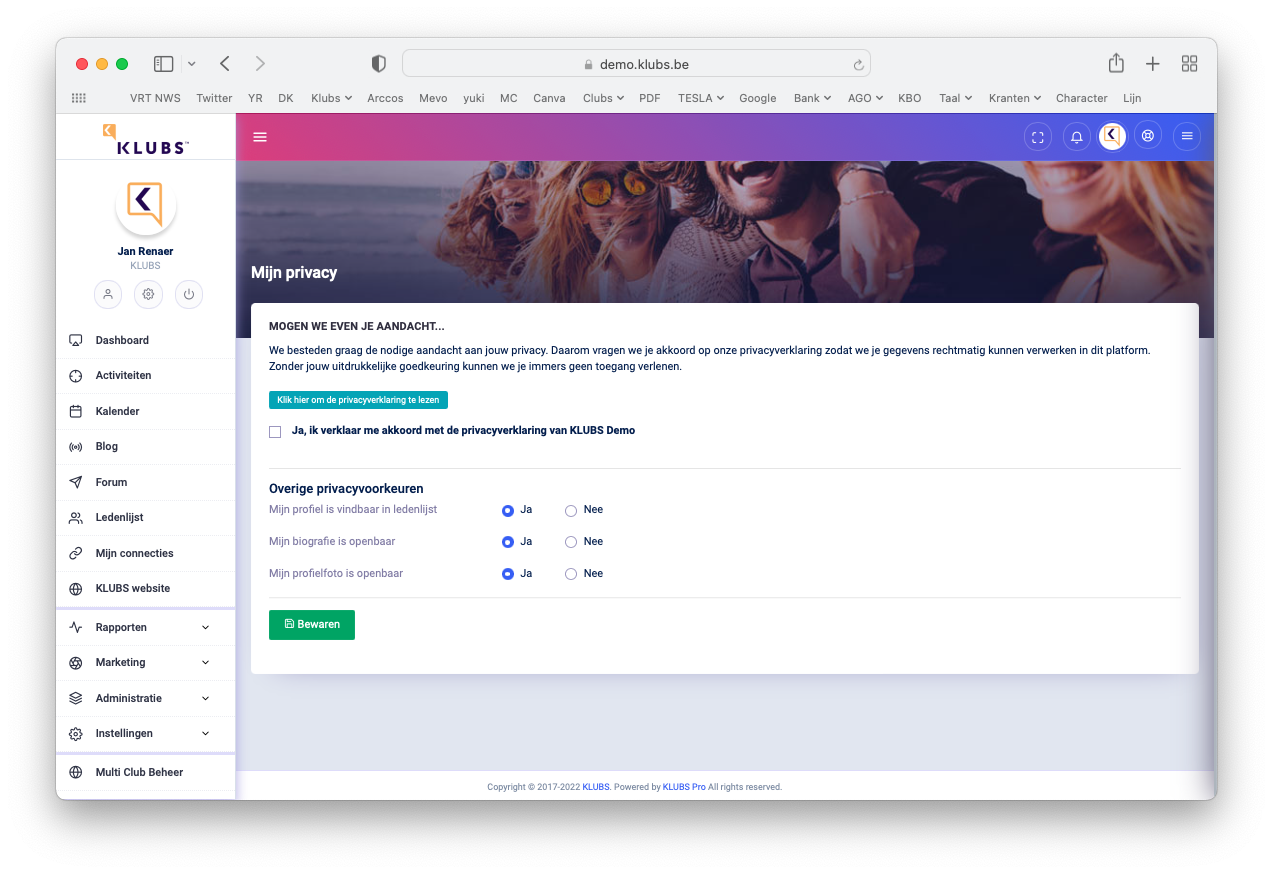
Task: Expand the Rapporten sidebar section
Action: [138, 628]
